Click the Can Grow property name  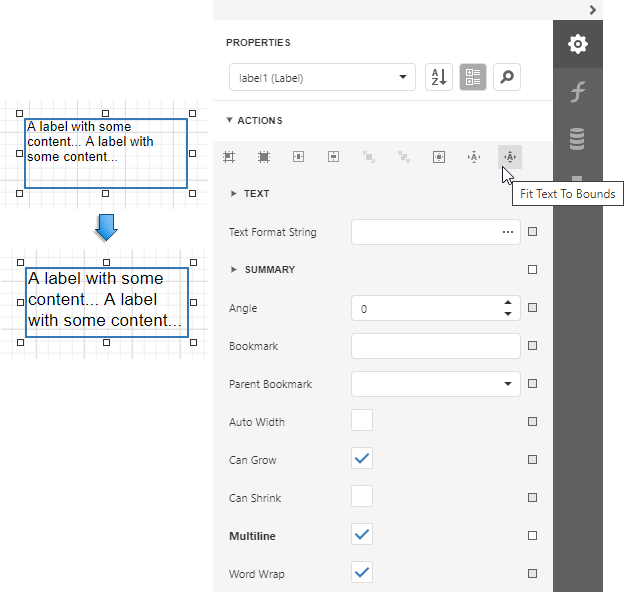click(x=253, y=460)
